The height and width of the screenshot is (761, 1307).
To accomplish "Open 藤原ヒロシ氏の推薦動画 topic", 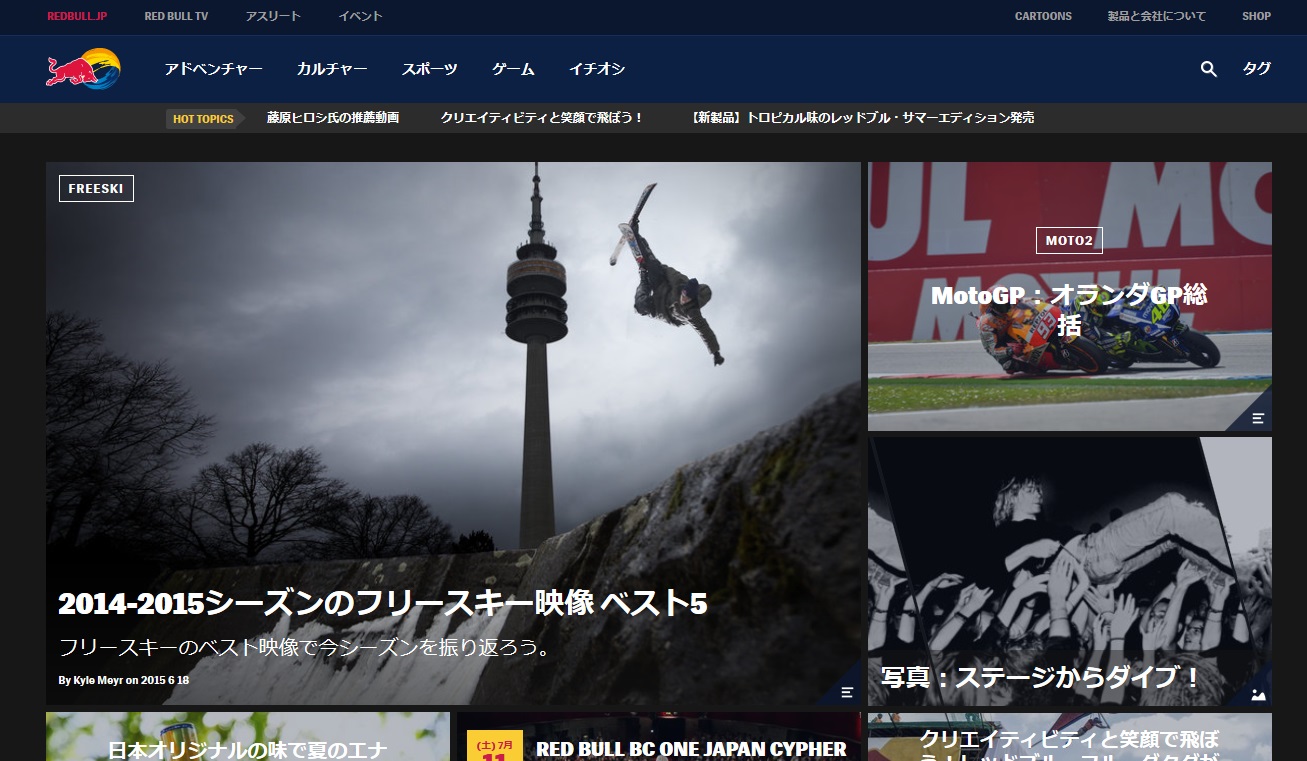I will (333, 118).
